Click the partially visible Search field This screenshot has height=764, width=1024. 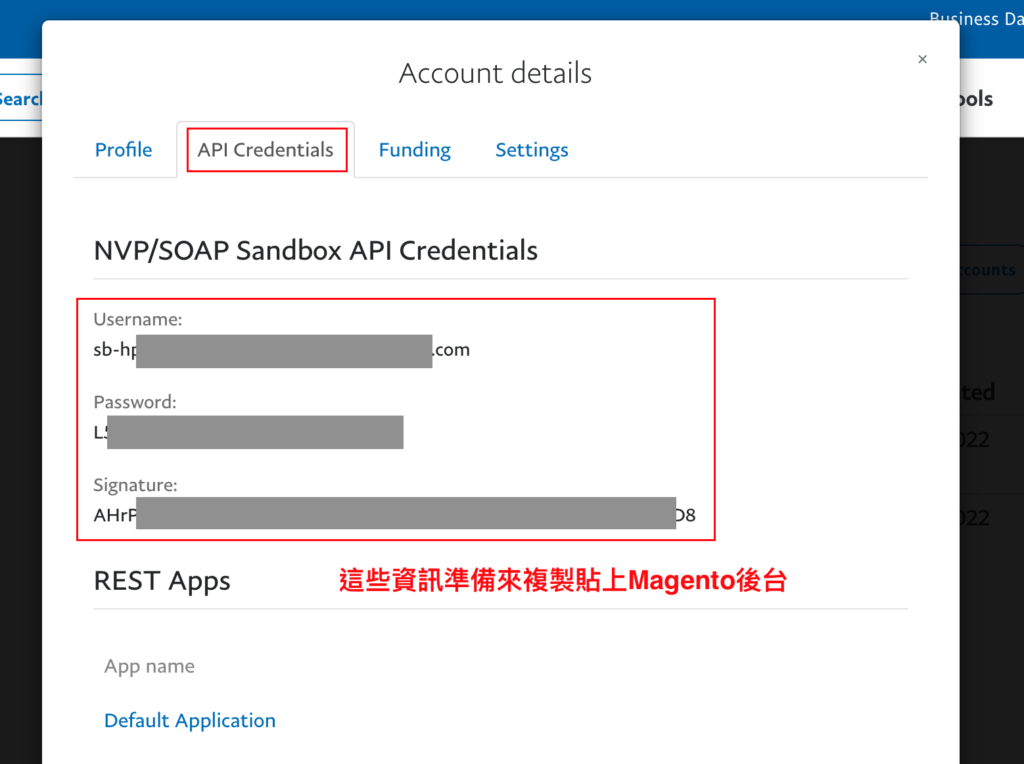click(x=21, y=99)
